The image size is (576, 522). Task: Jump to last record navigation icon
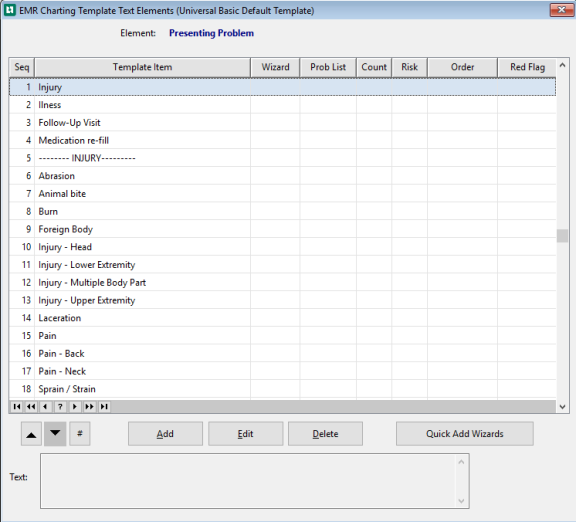[x=104, y=406]
